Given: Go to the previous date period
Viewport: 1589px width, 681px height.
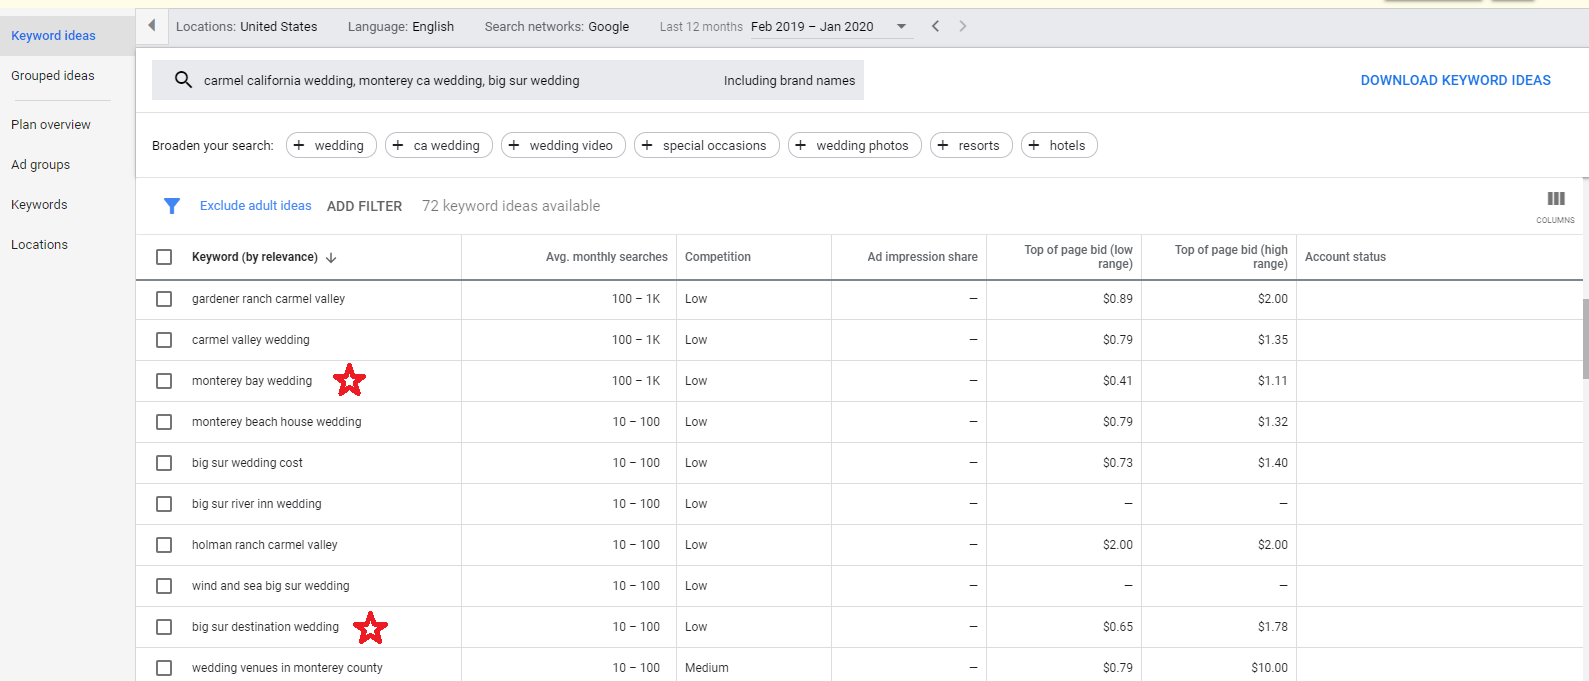Looking at the screenshot, I should (x=935, y=26).
